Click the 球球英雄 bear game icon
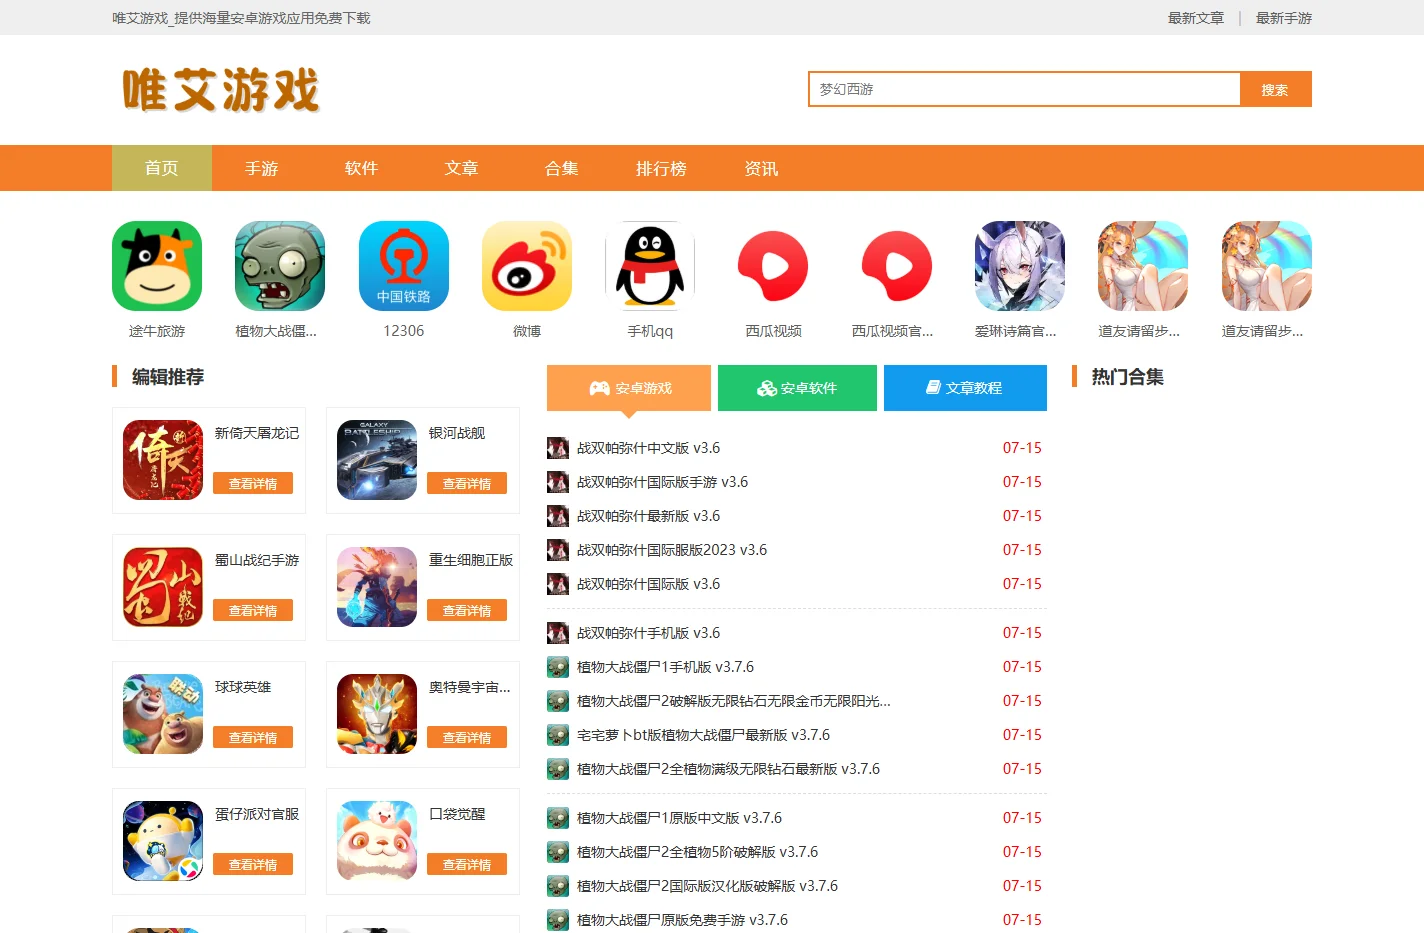 click(163, 714)
